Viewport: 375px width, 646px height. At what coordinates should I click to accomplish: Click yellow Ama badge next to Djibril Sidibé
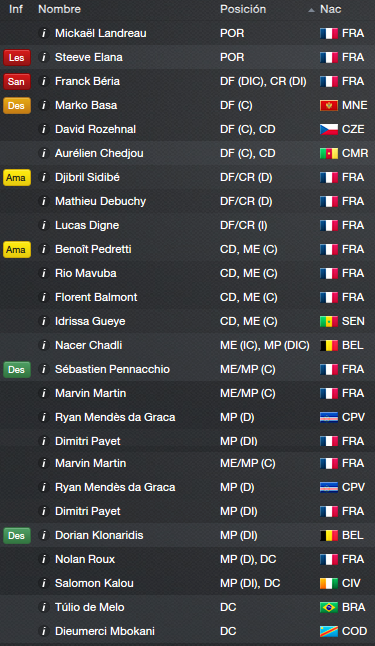(x=16, y=178)
